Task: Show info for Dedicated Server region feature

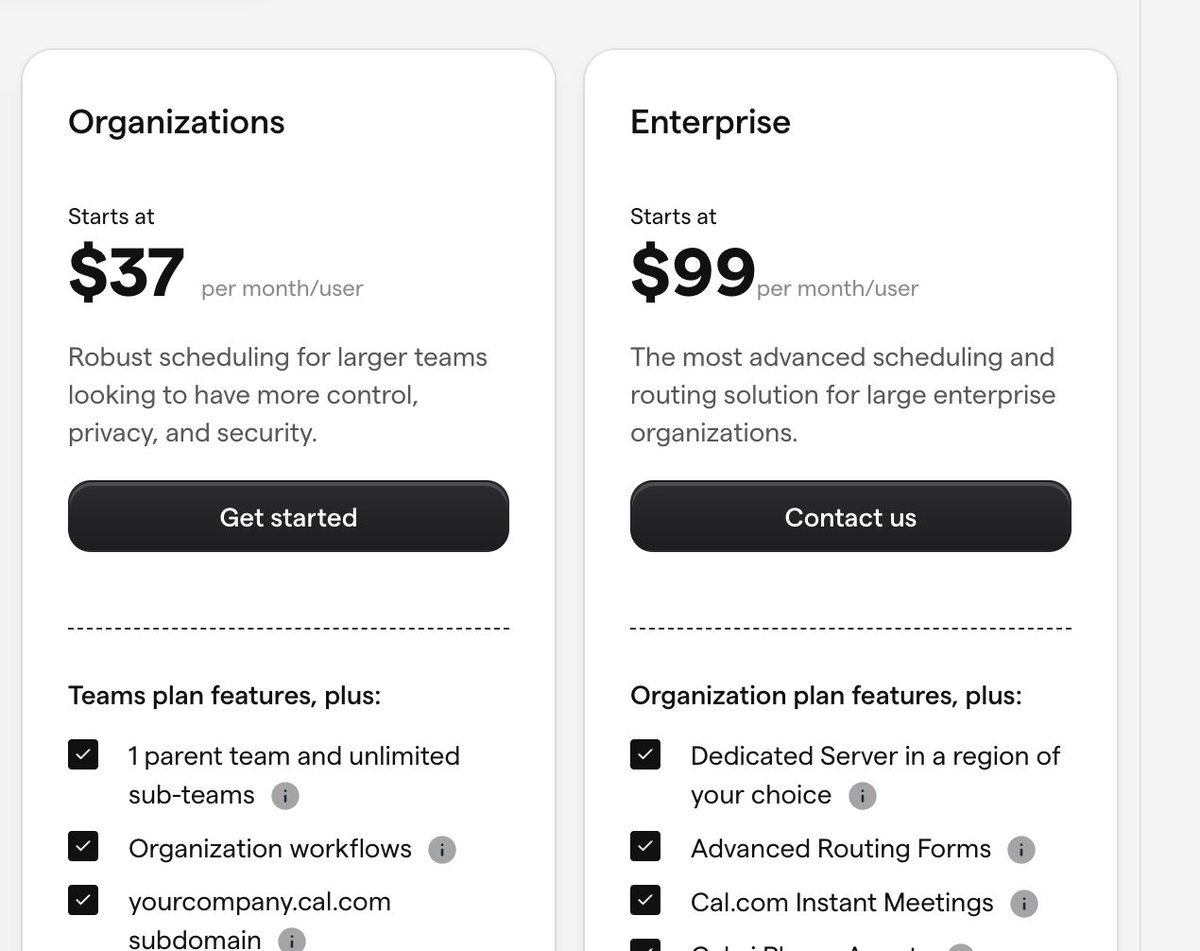Action: [x=862, y=796]
